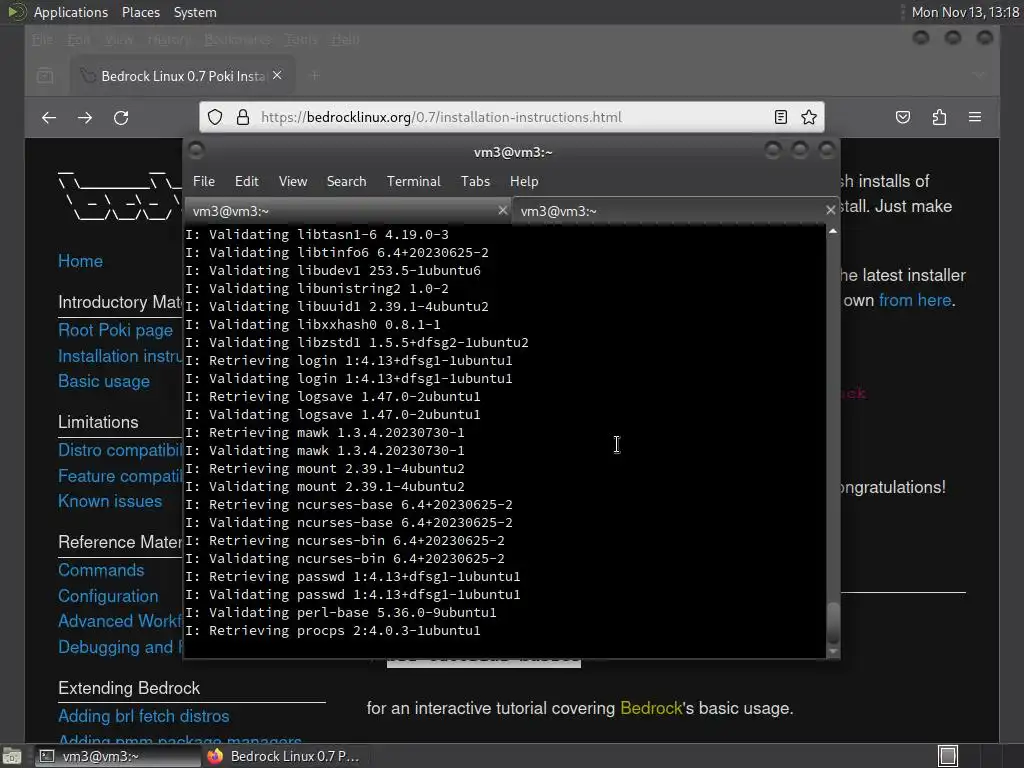The height and width of the screenshot is (768, 1024).
Task: Open the Advanced Workflows sidebar link
Action: click(120, 621)
